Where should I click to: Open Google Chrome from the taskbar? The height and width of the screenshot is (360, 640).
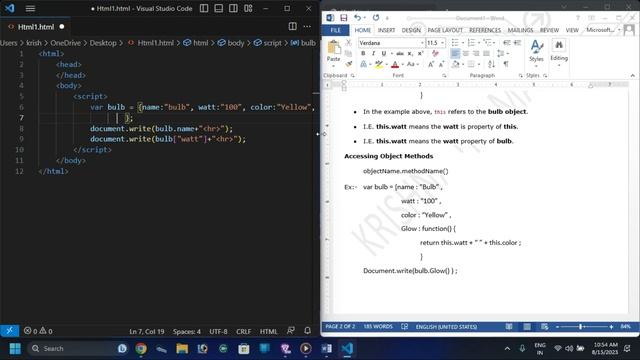141,349
